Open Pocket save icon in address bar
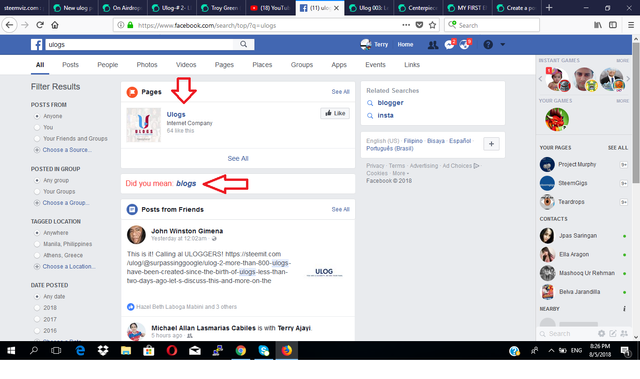Image resolution: width=640 pixels, height=379 pixels. click(x=419, y=25)
